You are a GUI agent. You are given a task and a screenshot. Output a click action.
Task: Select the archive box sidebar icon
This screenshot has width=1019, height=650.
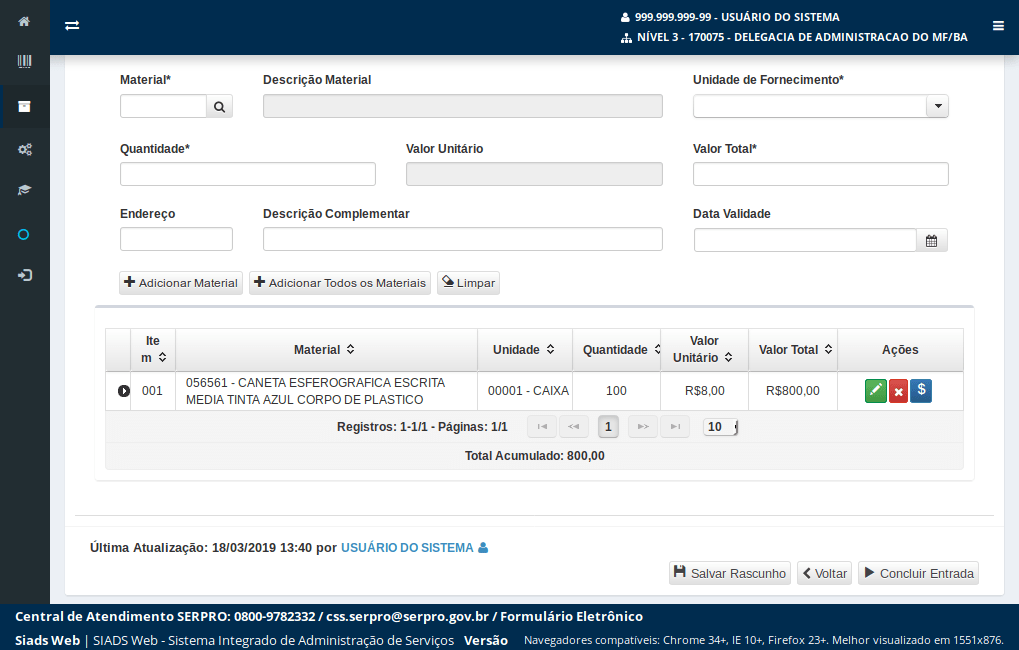(x=24, y=107)
